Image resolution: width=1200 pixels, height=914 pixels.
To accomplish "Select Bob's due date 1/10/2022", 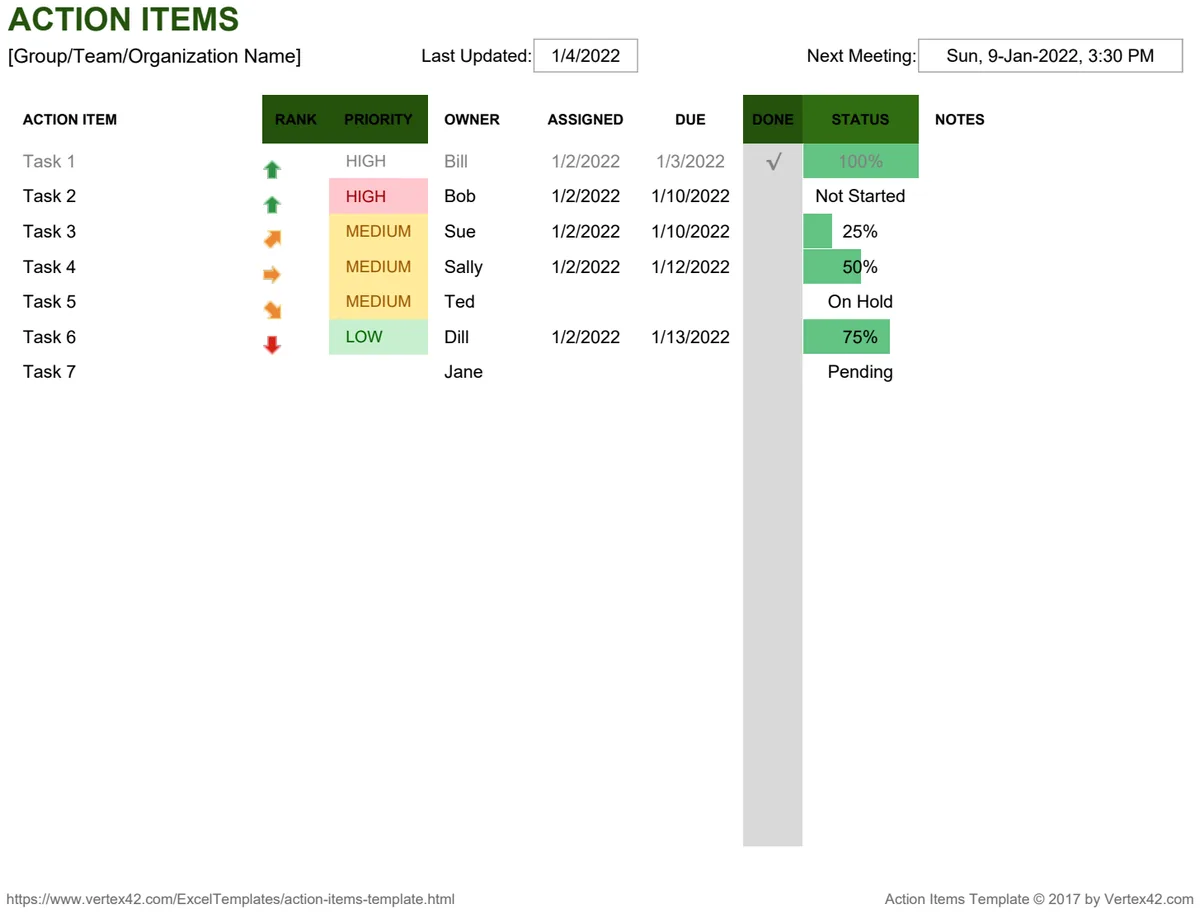I will click(690, 196).
